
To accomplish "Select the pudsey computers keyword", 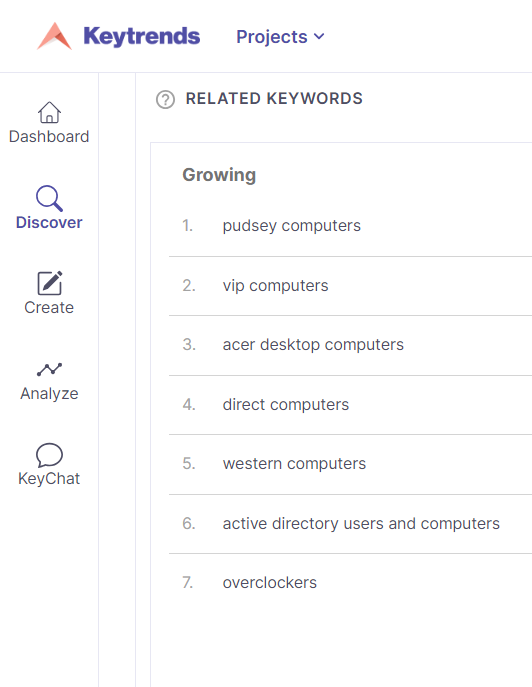I will click(291, 226).
